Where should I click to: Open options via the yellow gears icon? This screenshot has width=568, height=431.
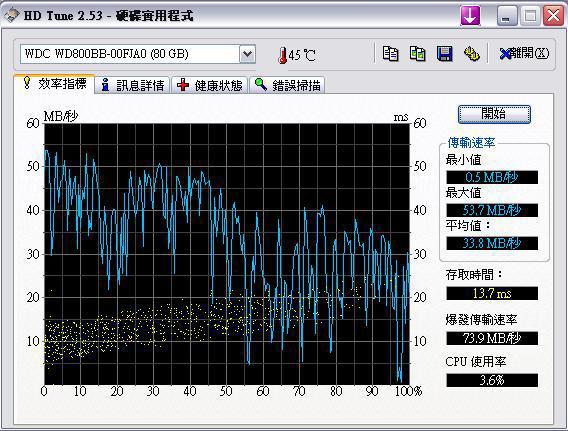(472, 54)
